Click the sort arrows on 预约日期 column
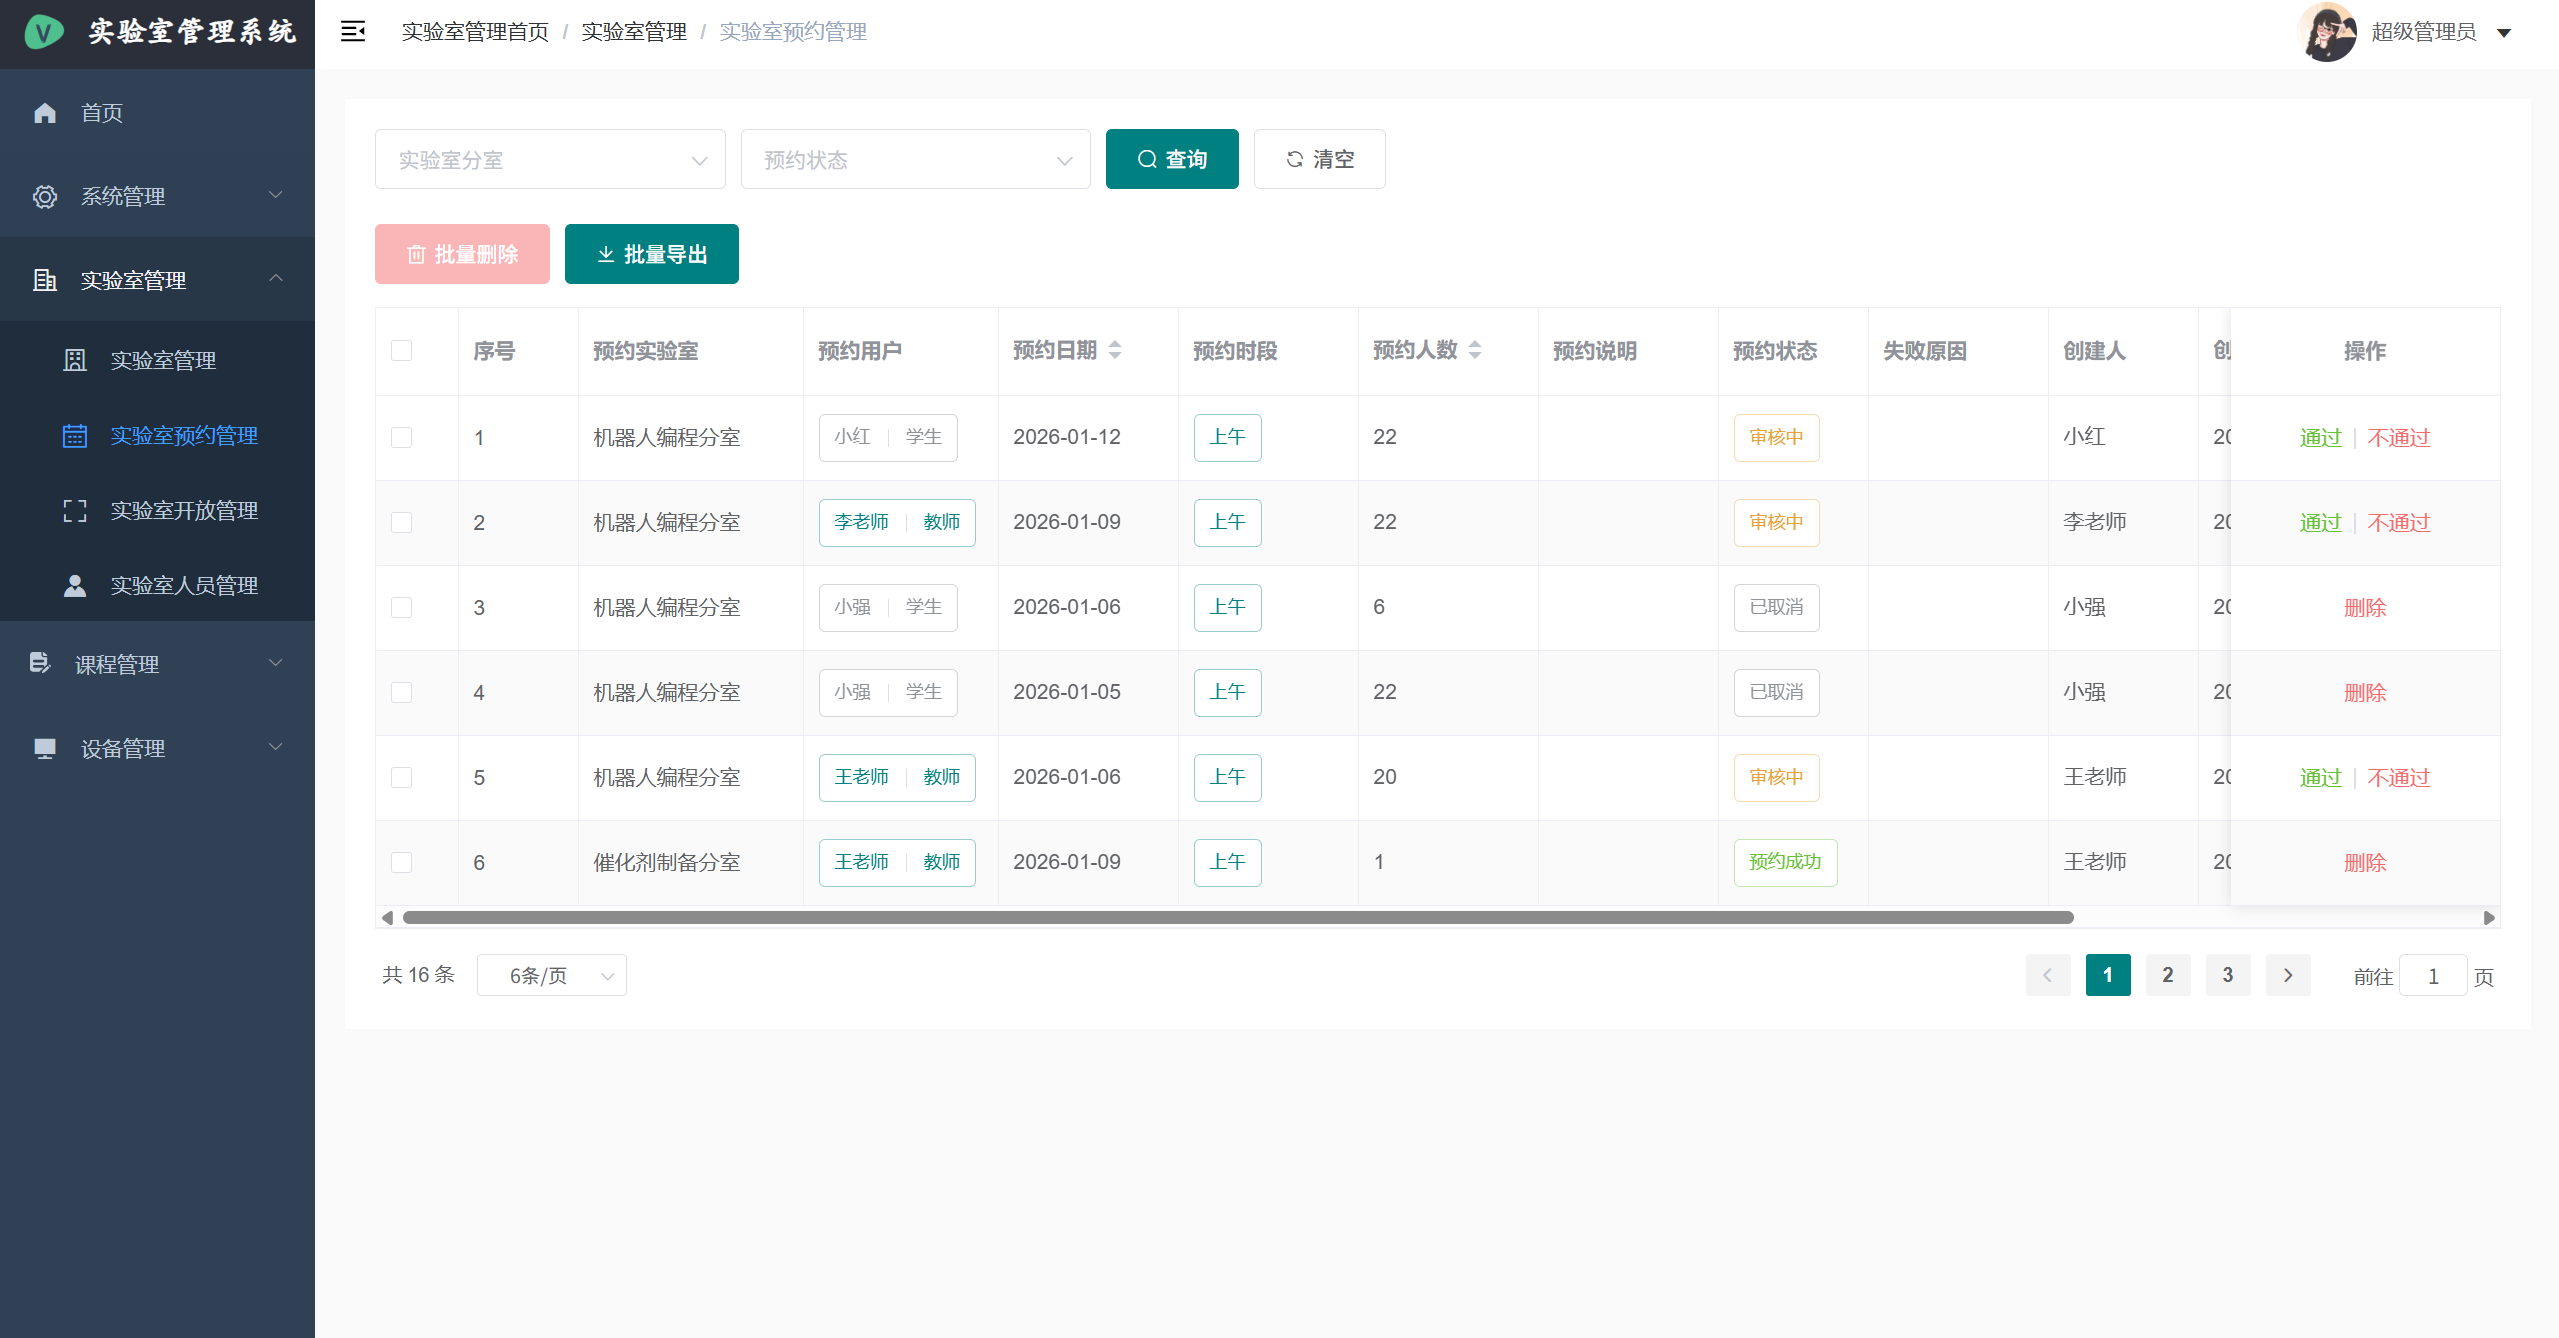The height and width of the screenshot is (1338, 2559). click(x=1115, y=350)
